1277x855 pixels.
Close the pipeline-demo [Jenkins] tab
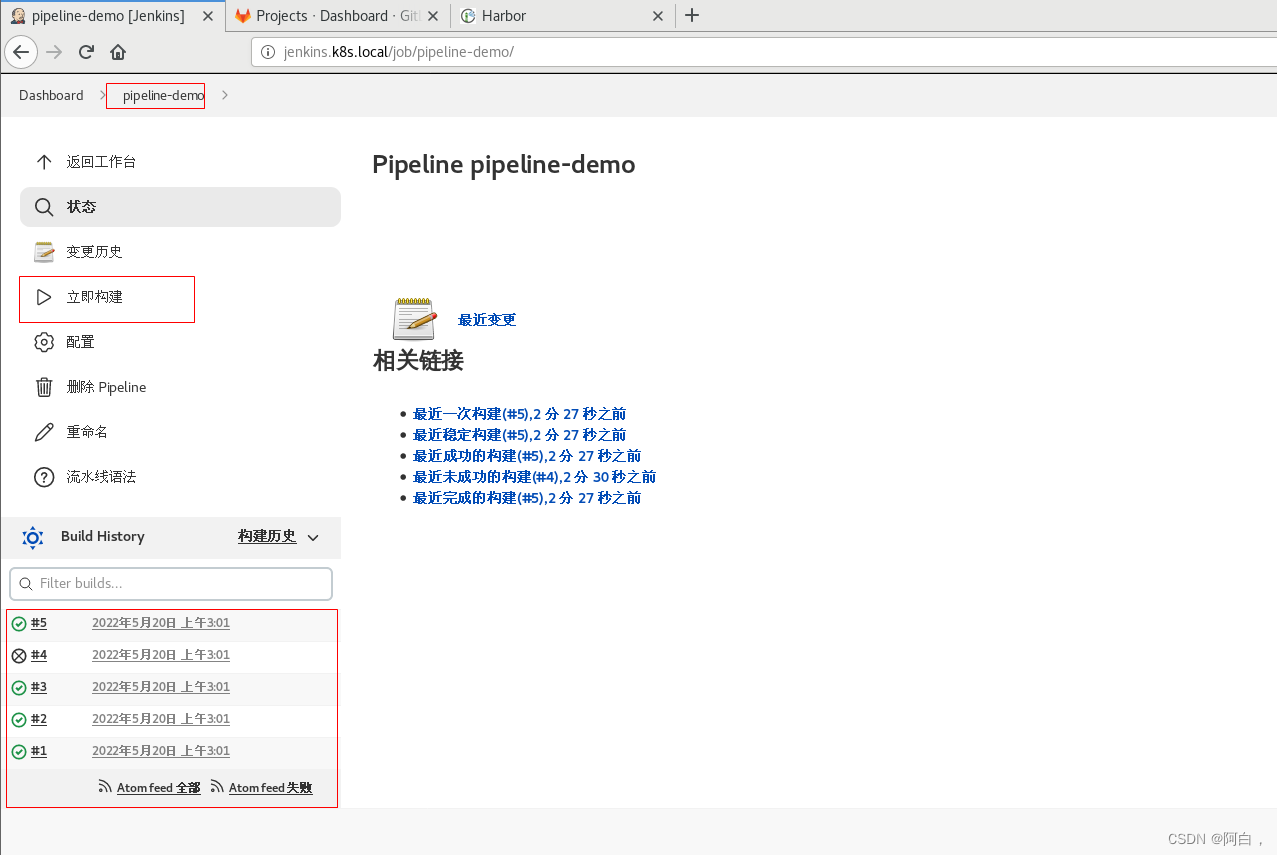(x=208, y=16)
